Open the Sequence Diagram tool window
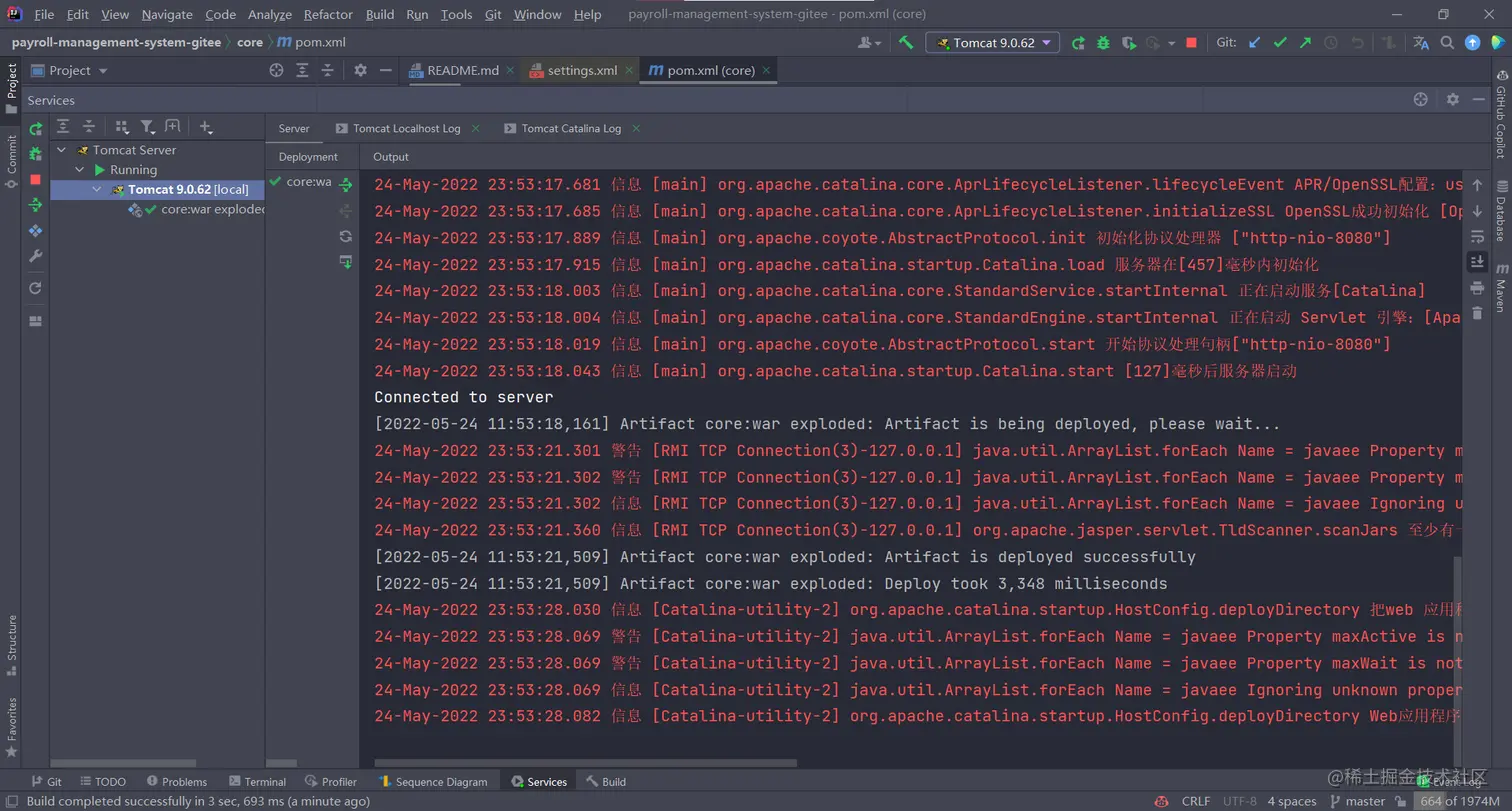Image resolution: width=1512 pixels, height=811 pixels. point(433,782)
